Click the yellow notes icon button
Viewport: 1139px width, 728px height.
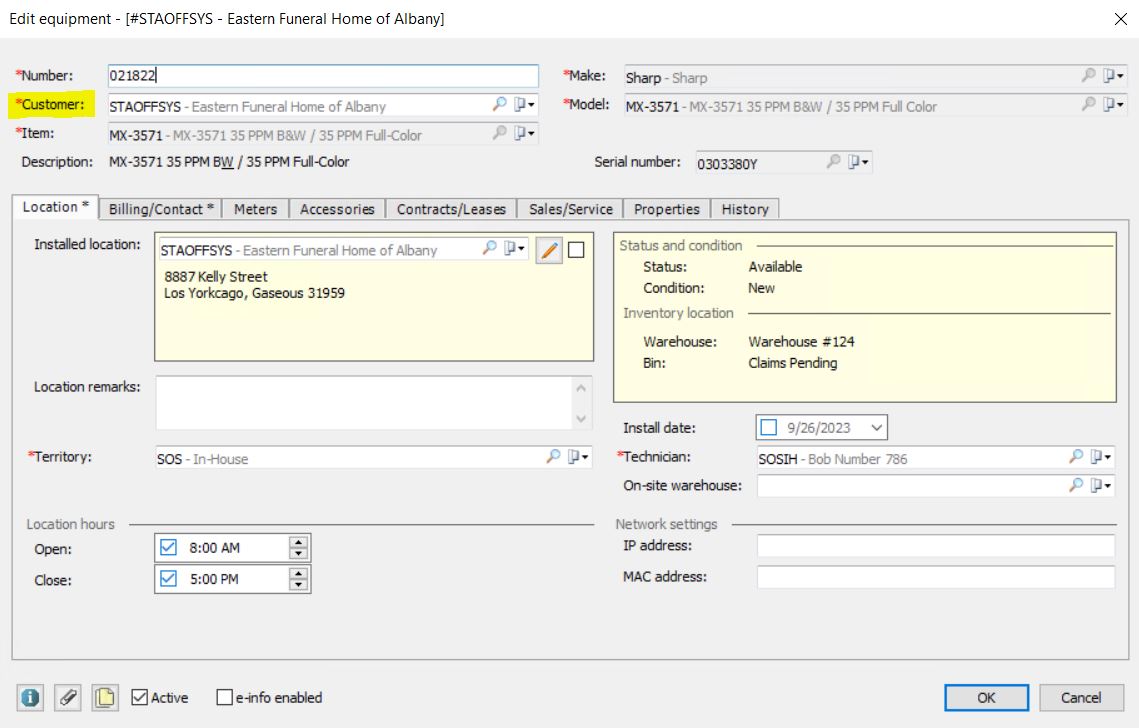tap(105, 697)
